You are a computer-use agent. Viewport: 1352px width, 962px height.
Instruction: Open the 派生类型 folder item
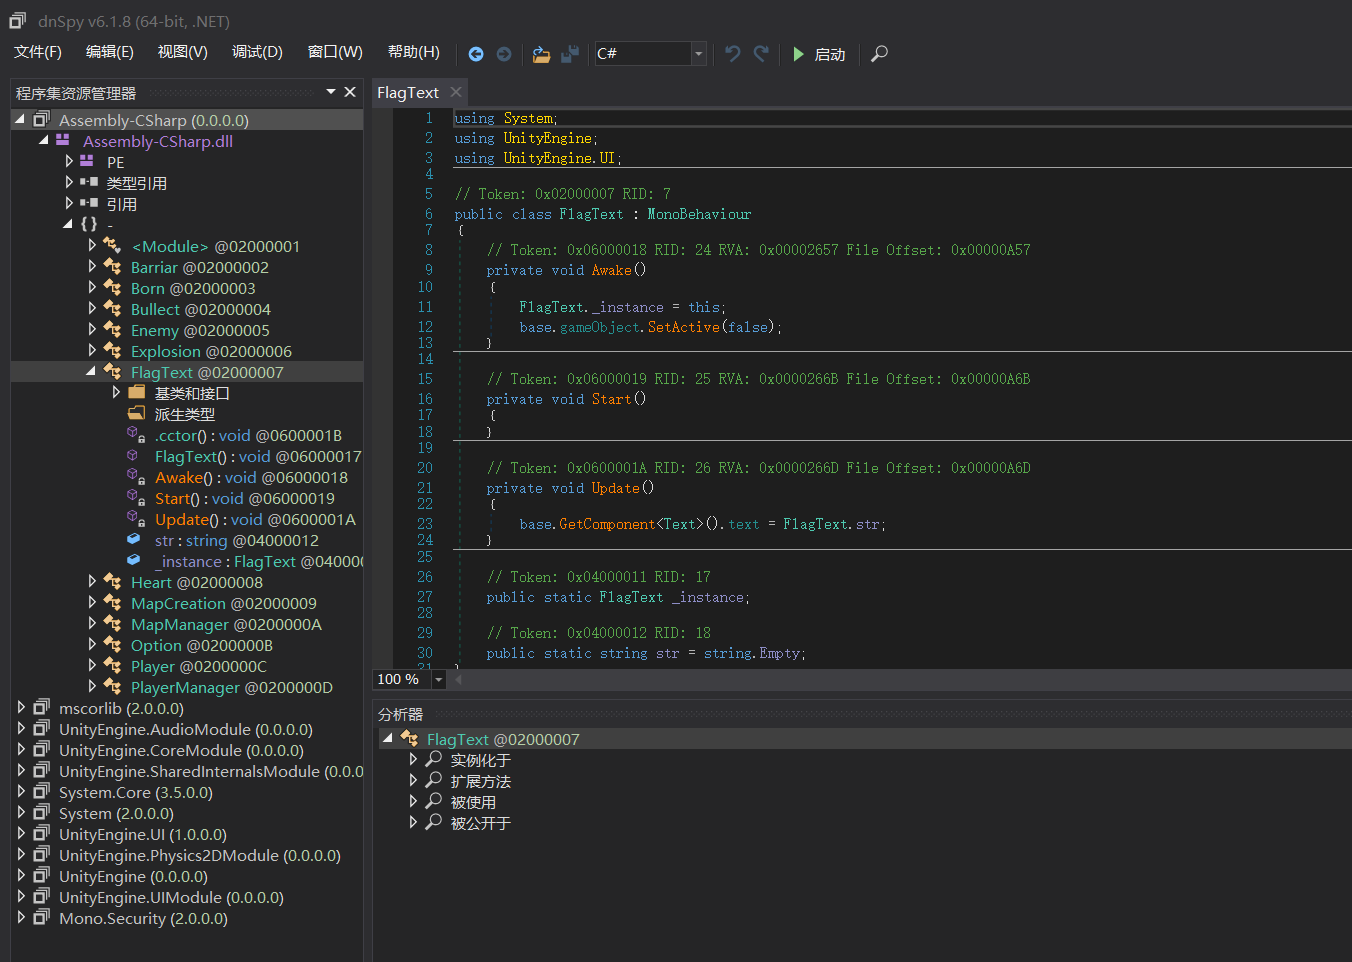(x=185, y=414)
